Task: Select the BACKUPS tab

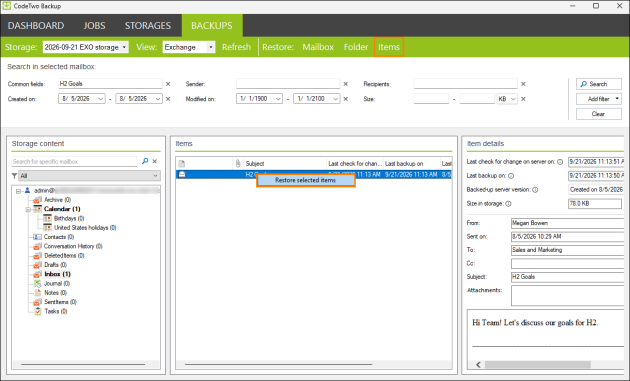Action: (x=212, y=26)
